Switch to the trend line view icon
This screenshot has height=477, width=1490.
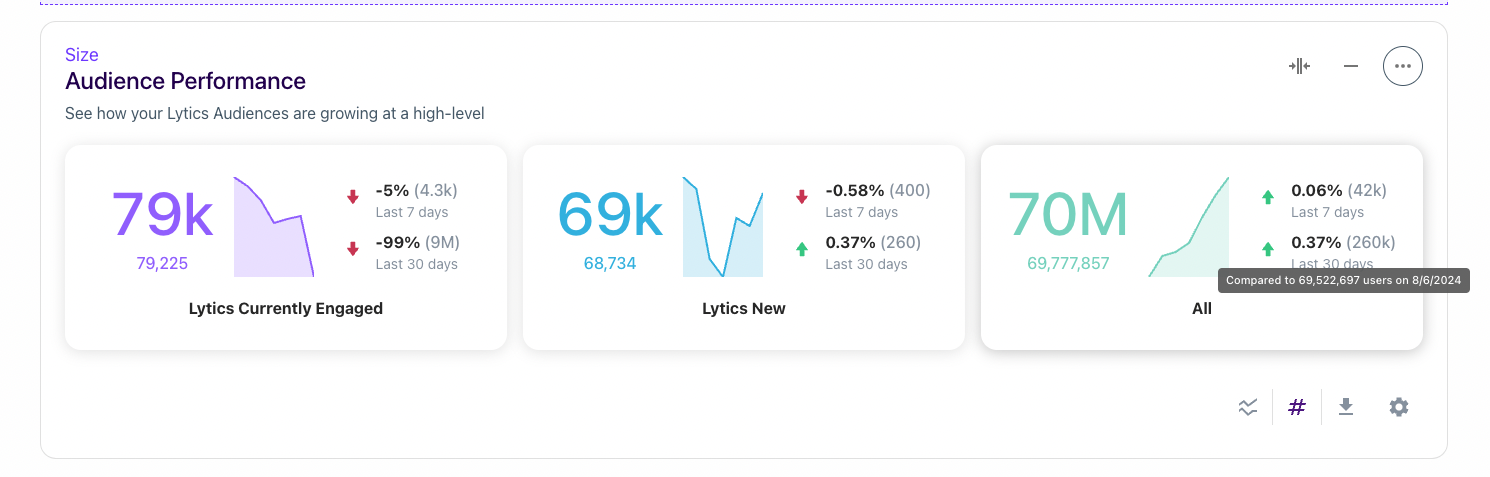coord(1248,407)
